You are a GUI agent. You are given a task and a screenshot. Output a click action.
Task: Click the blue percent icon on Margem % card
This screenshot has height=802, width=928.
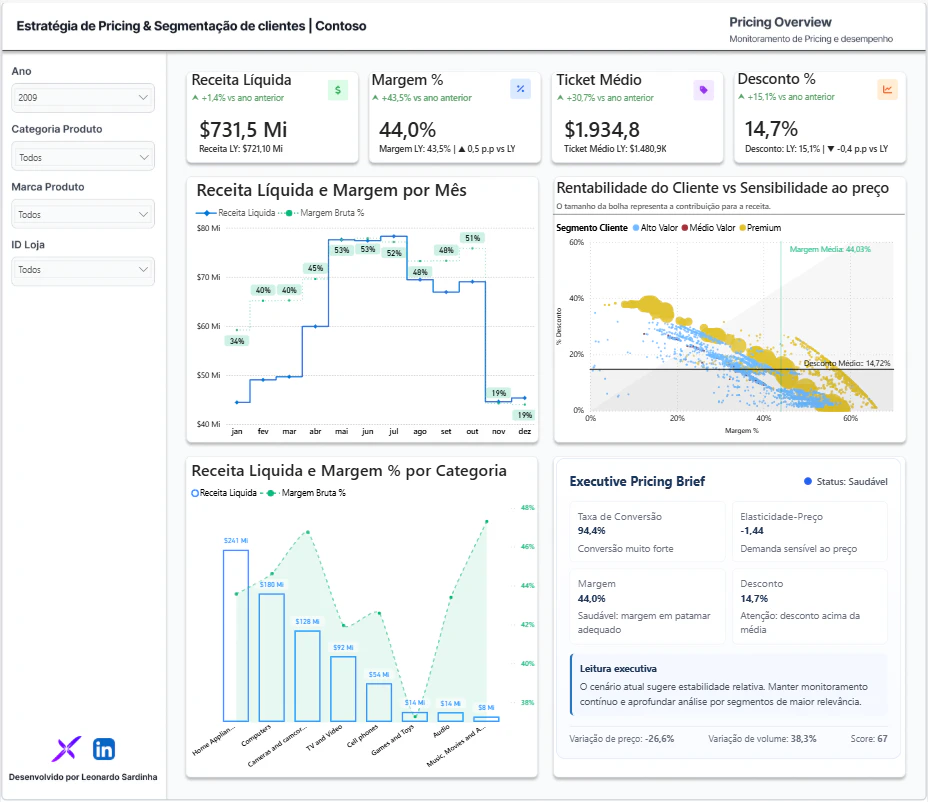pos(520,89)
